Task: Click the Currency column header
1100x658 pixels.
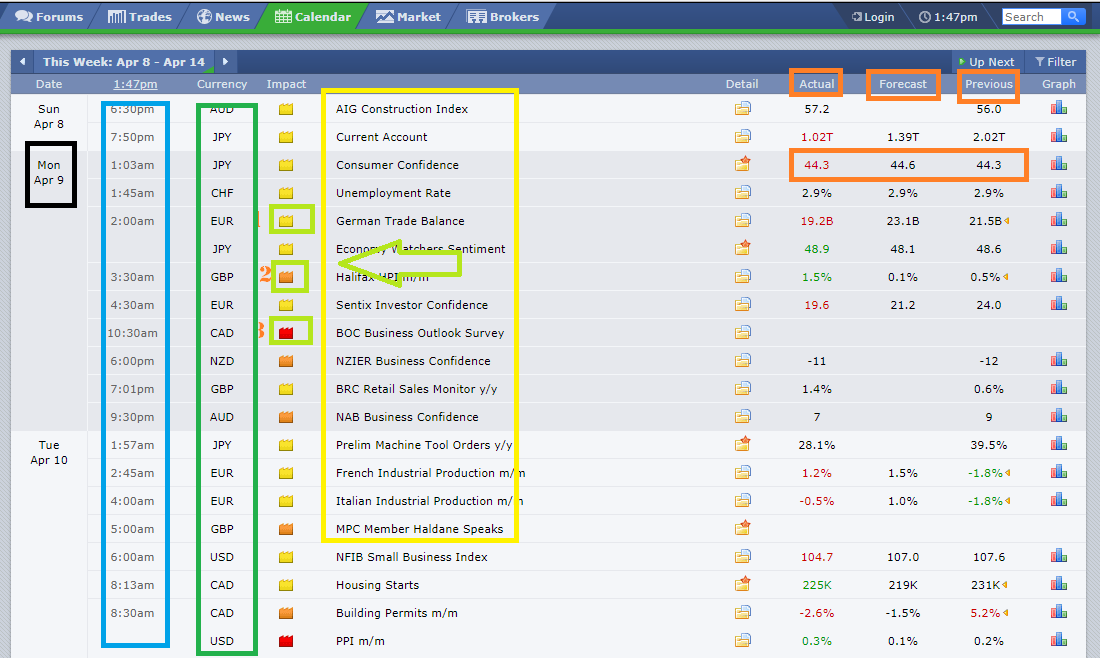Action: 222,84
